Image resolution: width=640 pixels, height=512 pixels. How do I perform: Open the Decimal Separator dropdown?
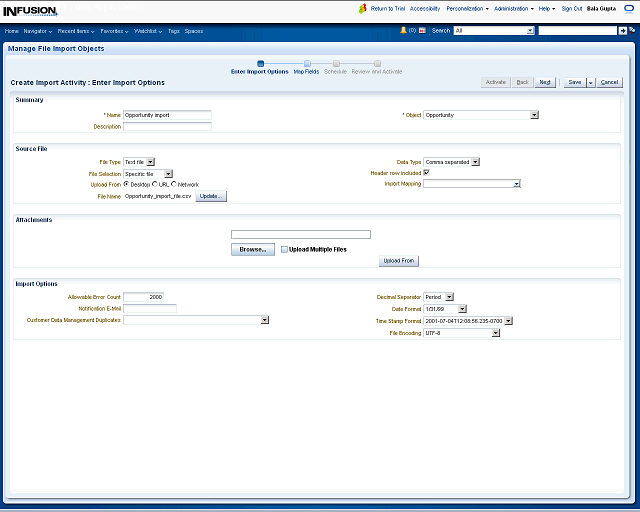[x=449, y=297]
